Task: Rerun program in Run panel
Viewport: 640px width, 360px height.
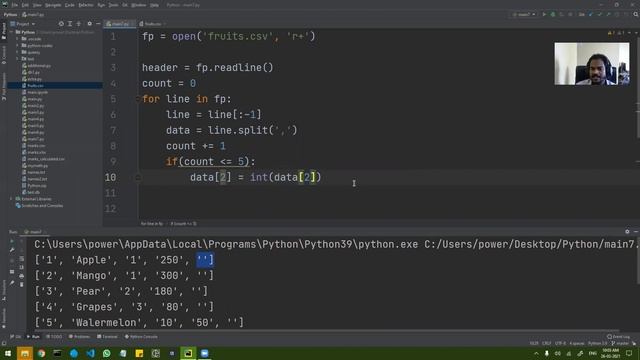Action: pyautogui.click(x=12, y=241)
